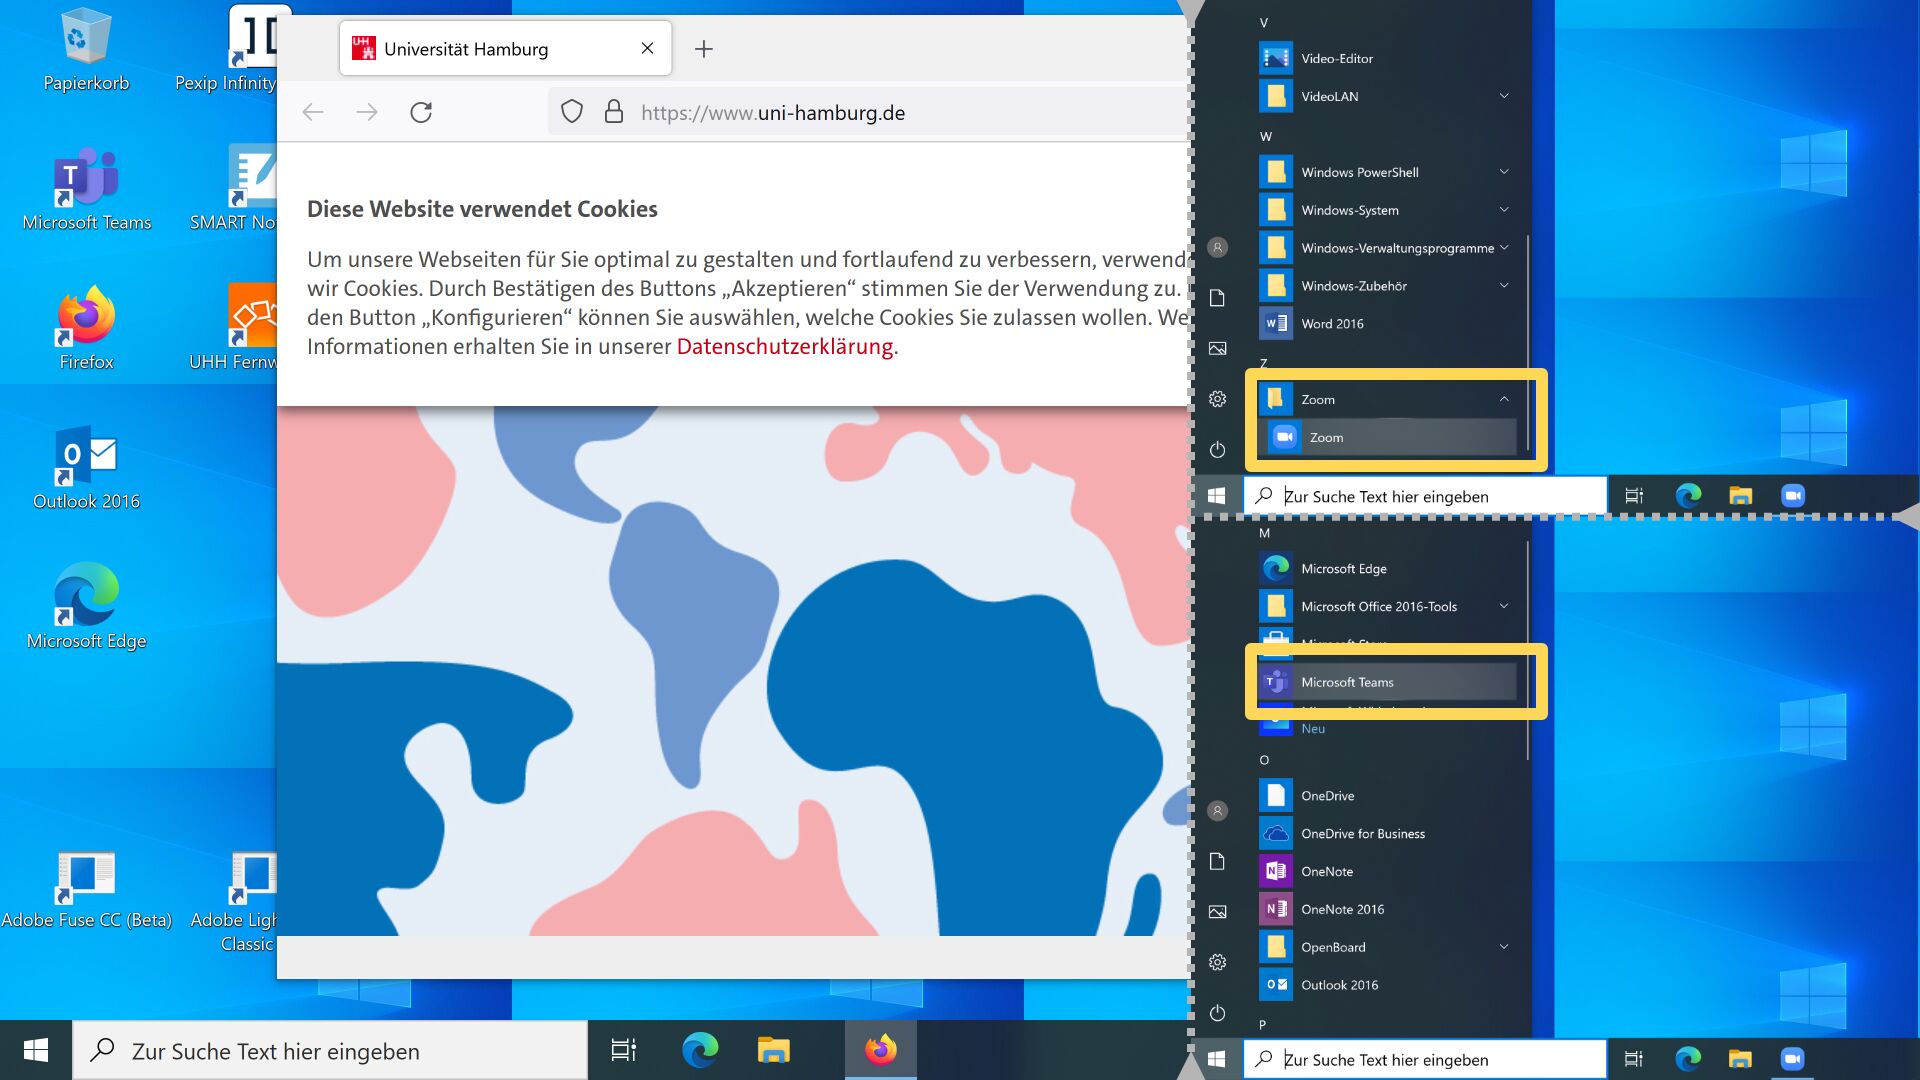1920x1080 pixels.
Task: Click Zoom icon in lower inset taskbar
Action: 1793,1059
